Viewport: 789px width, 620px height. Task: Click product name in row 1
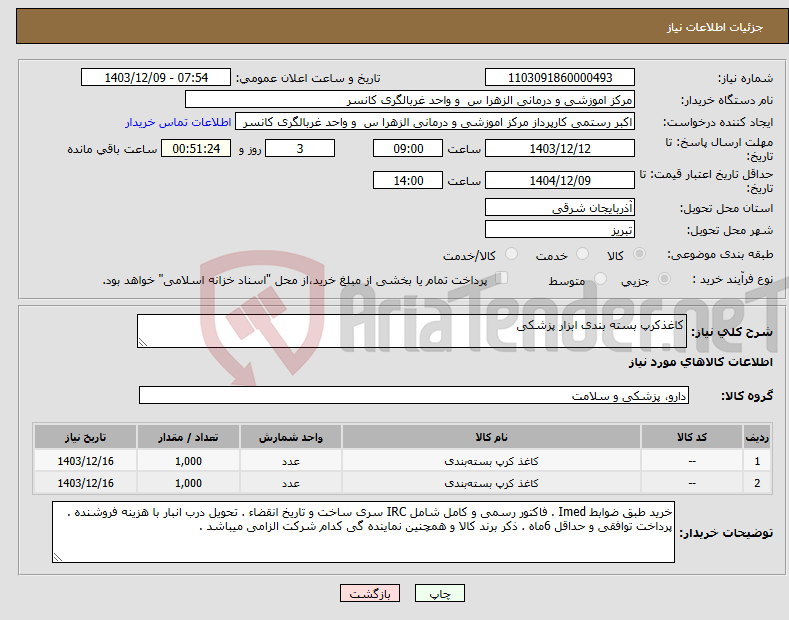pos(491,461)
